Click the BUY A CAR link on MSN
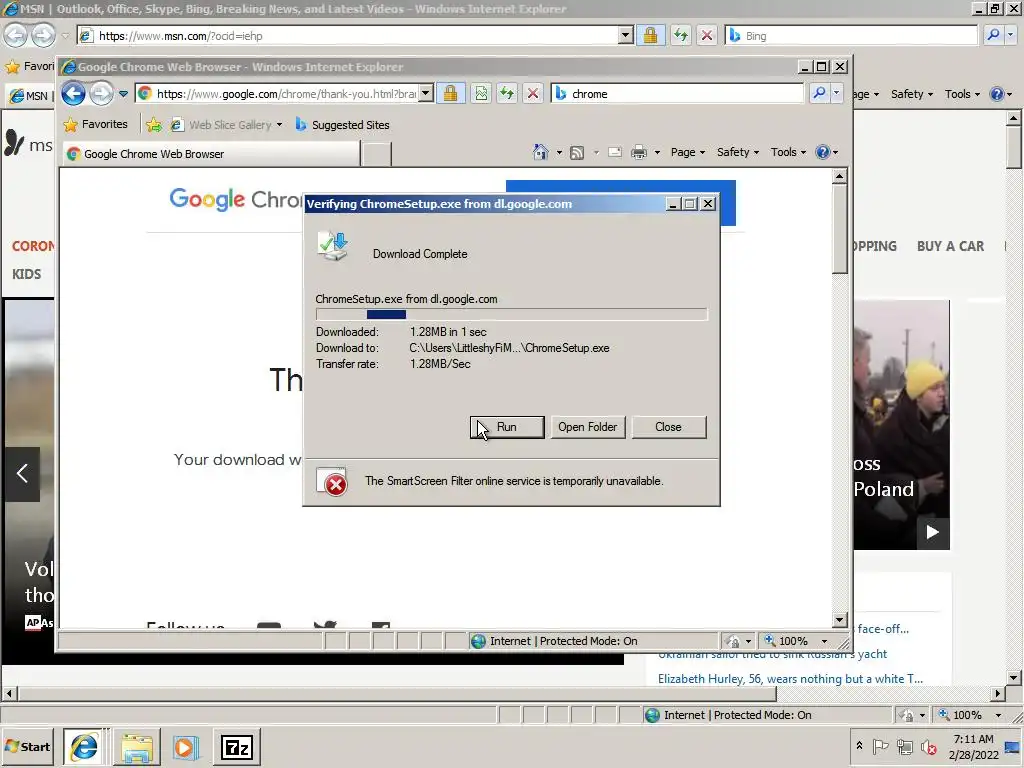 950,246
